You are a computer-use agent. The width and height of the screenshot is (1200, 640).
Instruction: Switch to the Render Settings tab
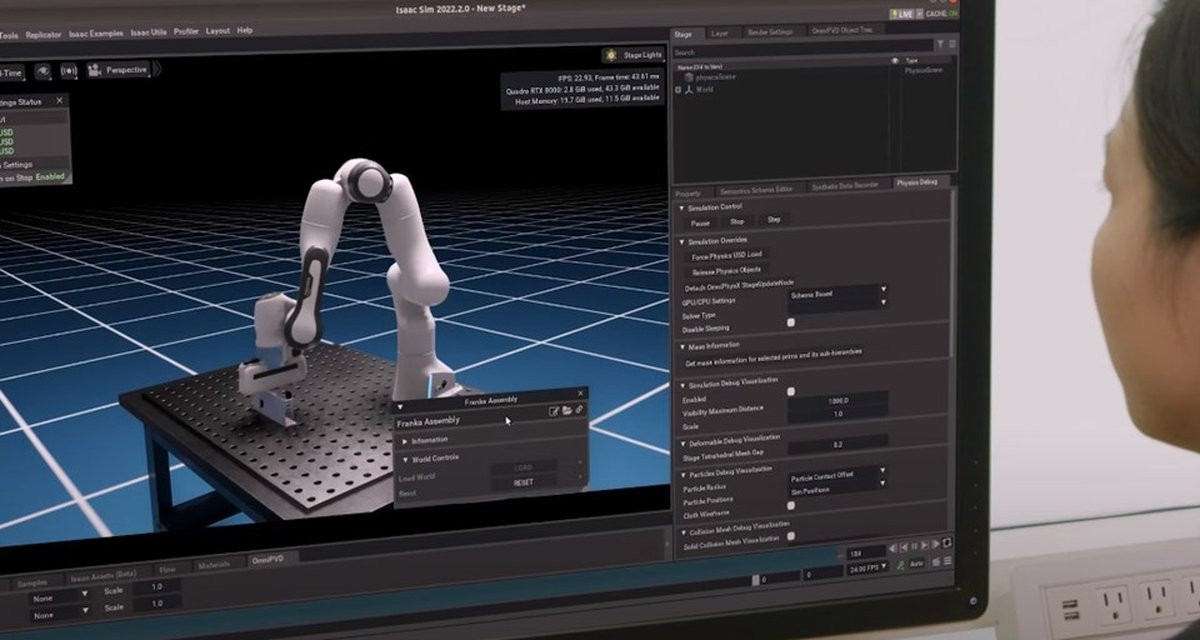770,32
